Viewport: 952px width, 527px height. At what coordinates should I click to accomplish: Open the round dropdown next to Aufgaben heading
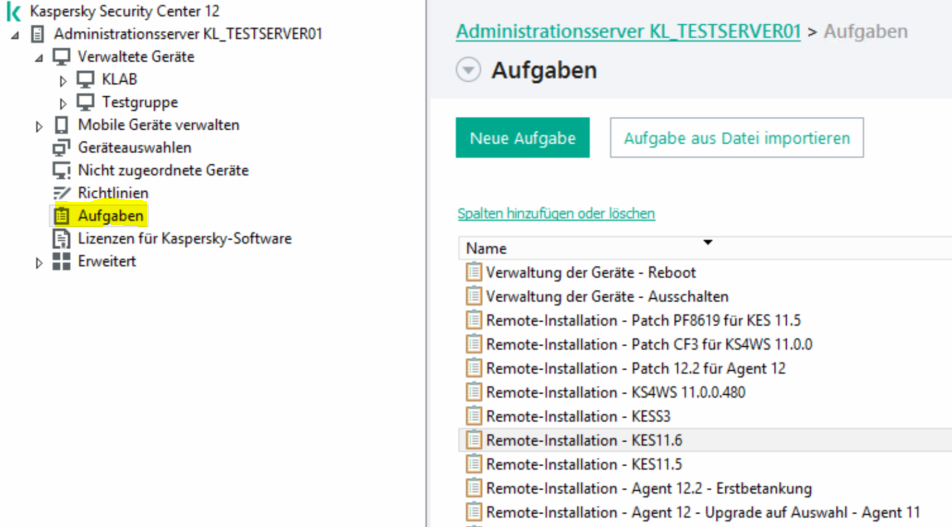[468, 70]
